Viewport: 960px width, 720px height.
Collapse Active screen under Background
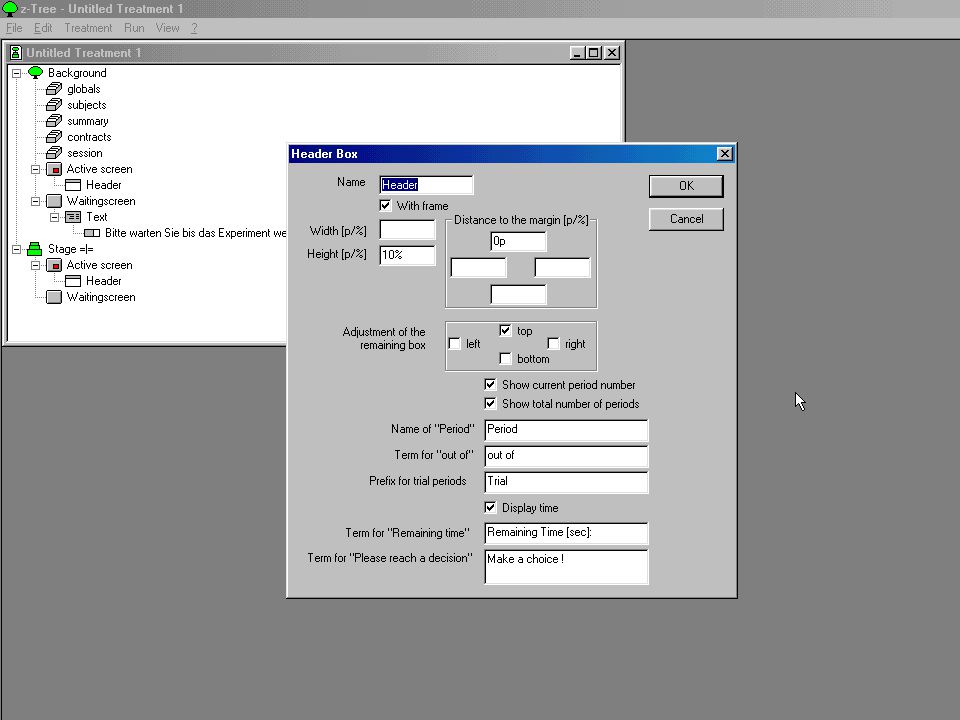pos(36,169)
